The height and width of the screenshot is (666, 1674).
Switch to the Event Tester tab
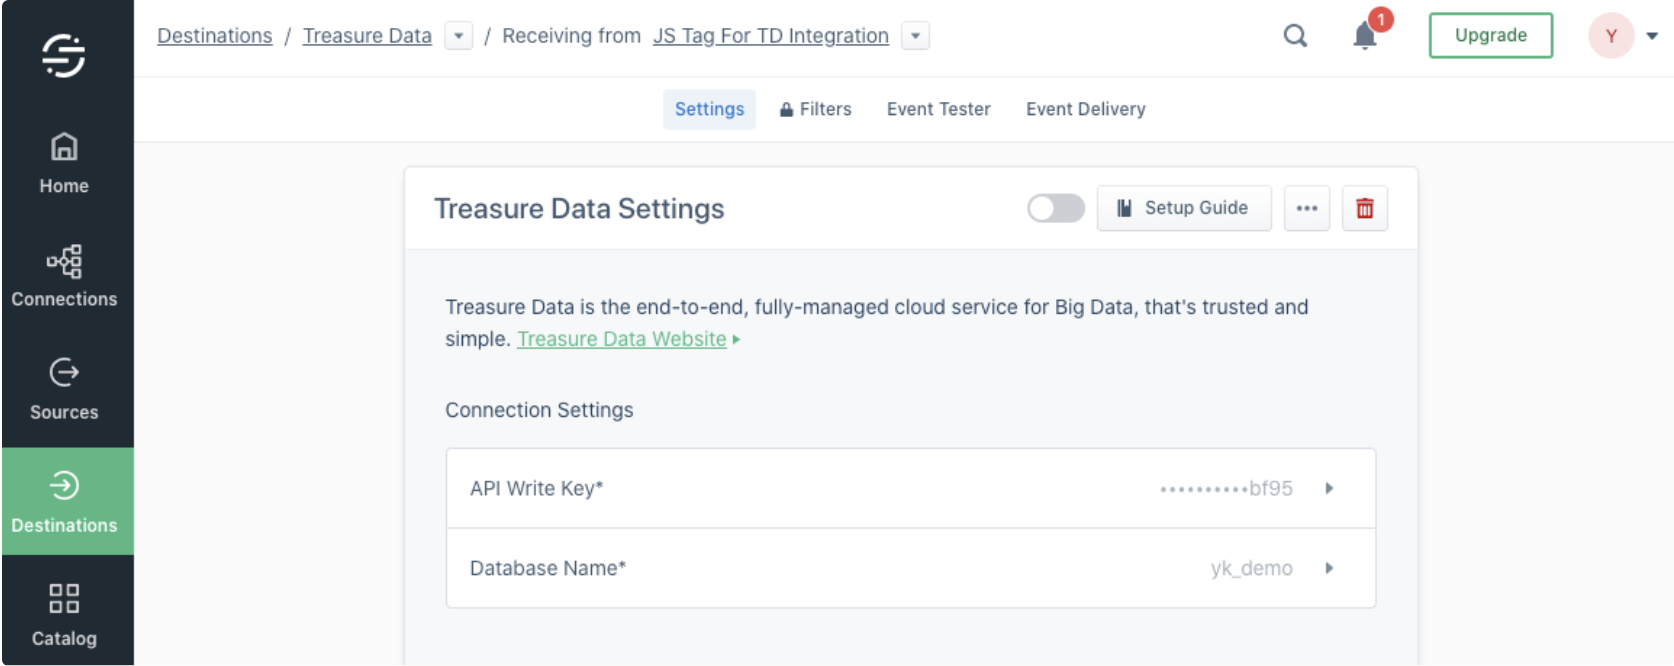pyautogui.click(x=938, y=109)
